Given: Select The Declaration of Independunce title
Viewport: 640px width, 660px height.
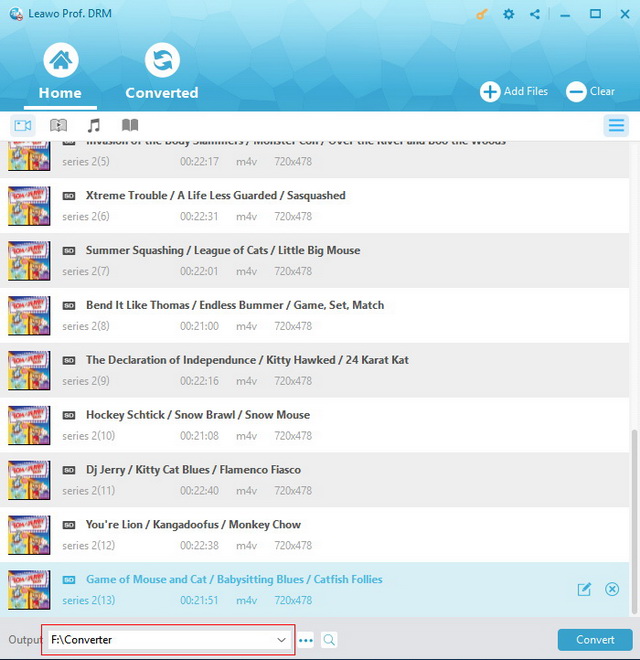Looking at the screenshot, I should point(247,360).
